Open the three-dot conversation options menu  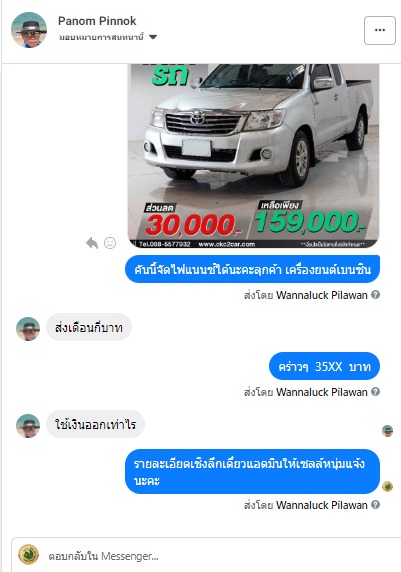point(379,30)
